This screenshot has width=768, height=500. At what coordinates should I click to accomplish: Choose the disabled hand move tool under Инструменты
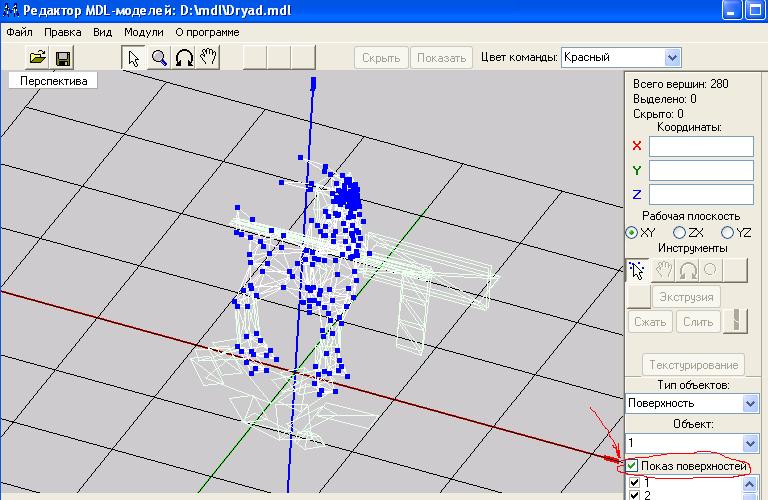(x=664, y=270)
